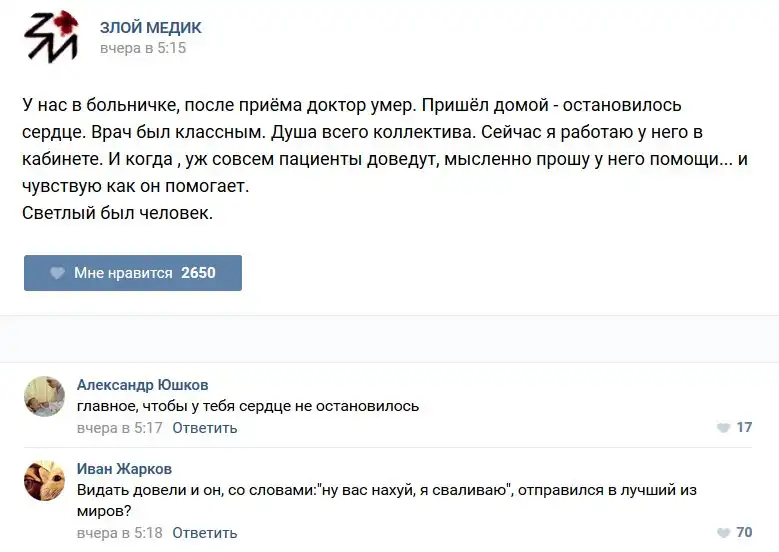Open the ЗЛОЙ МЕДИК group logo avatar

[x=51, y=37]
